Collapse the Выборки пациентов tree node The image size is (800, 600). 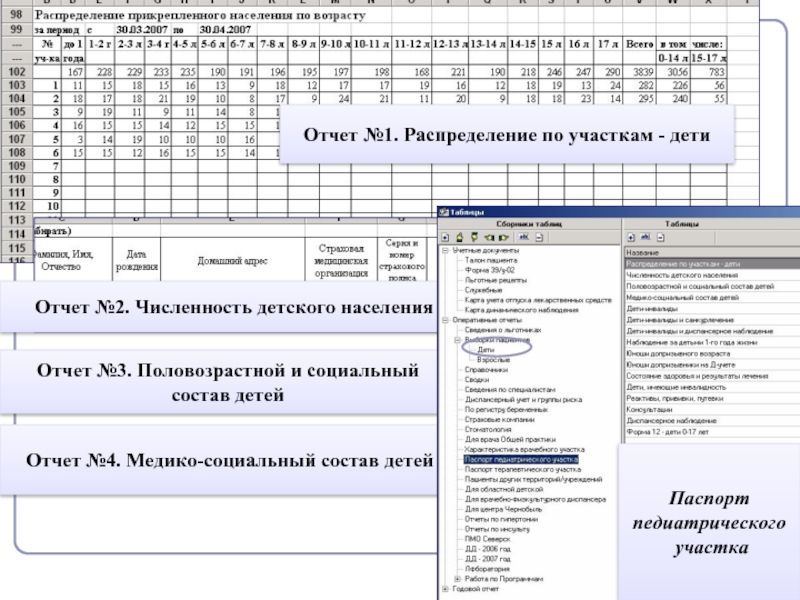[x=458, y=340]
